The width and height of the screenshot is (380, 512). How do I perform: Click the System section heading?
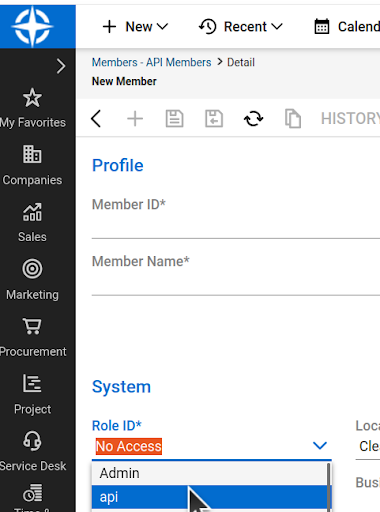[x=121, y=387]
